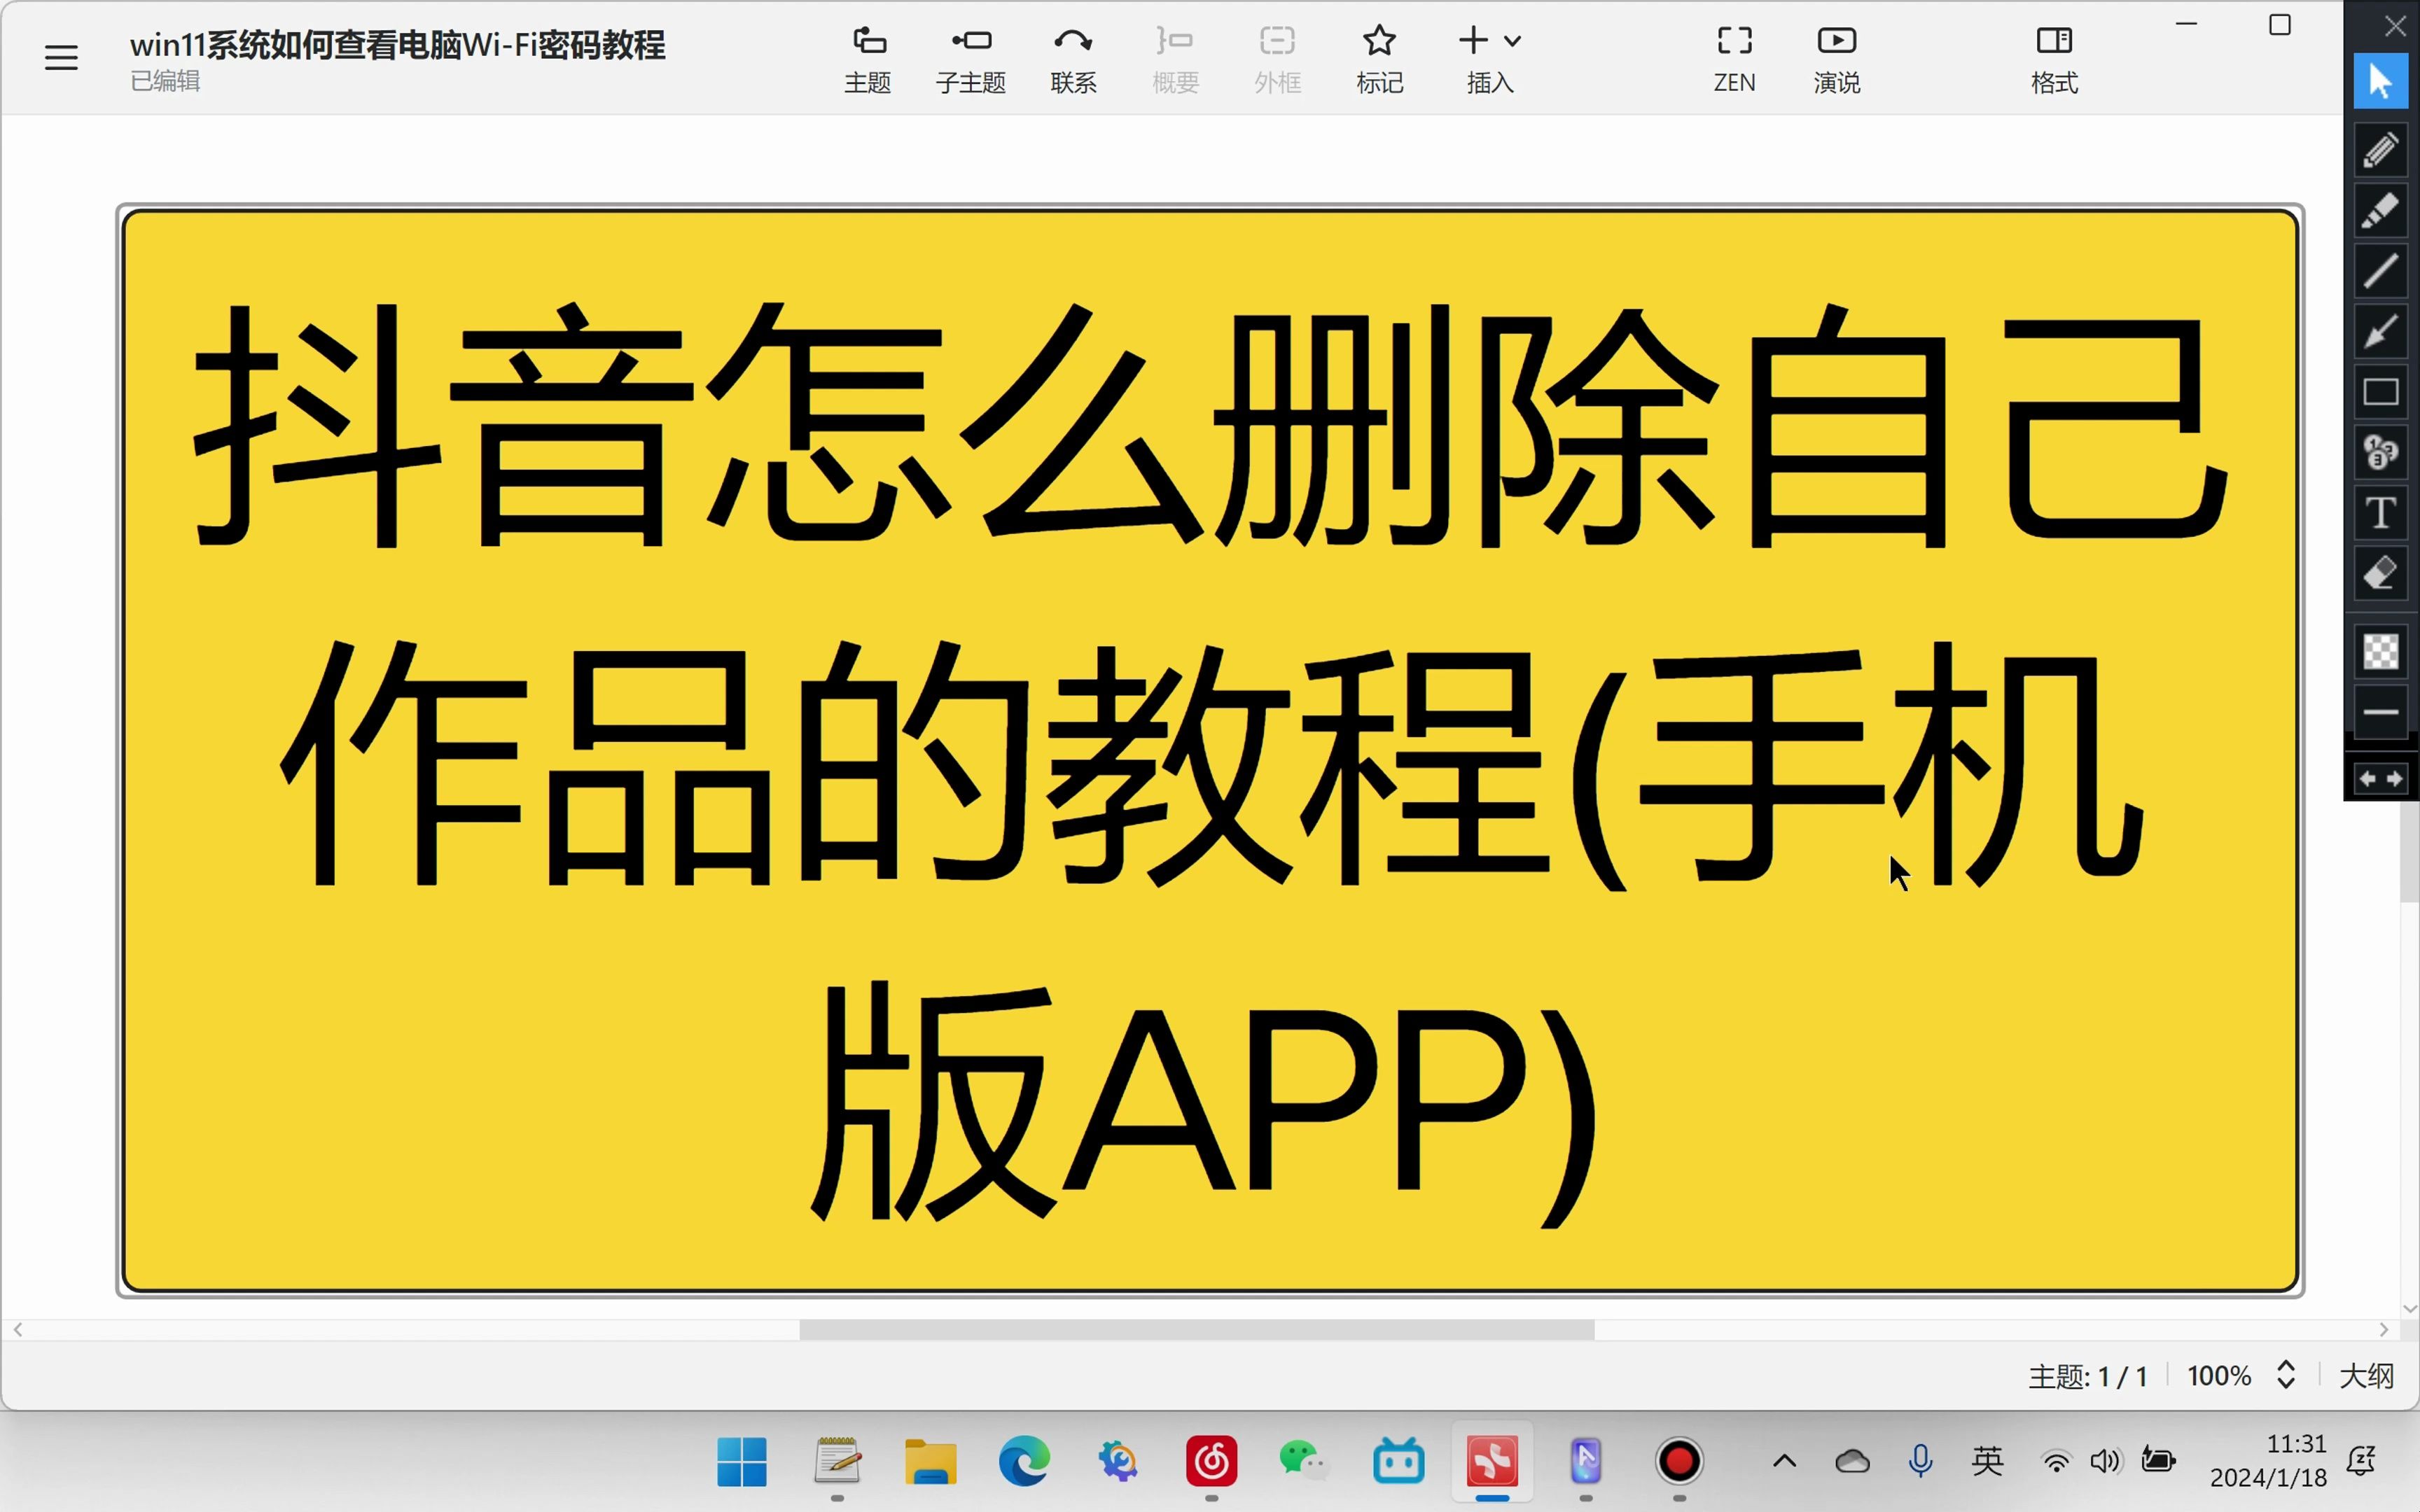Click the horizontal scrollbar thumb

[x=1196, y=1330]
